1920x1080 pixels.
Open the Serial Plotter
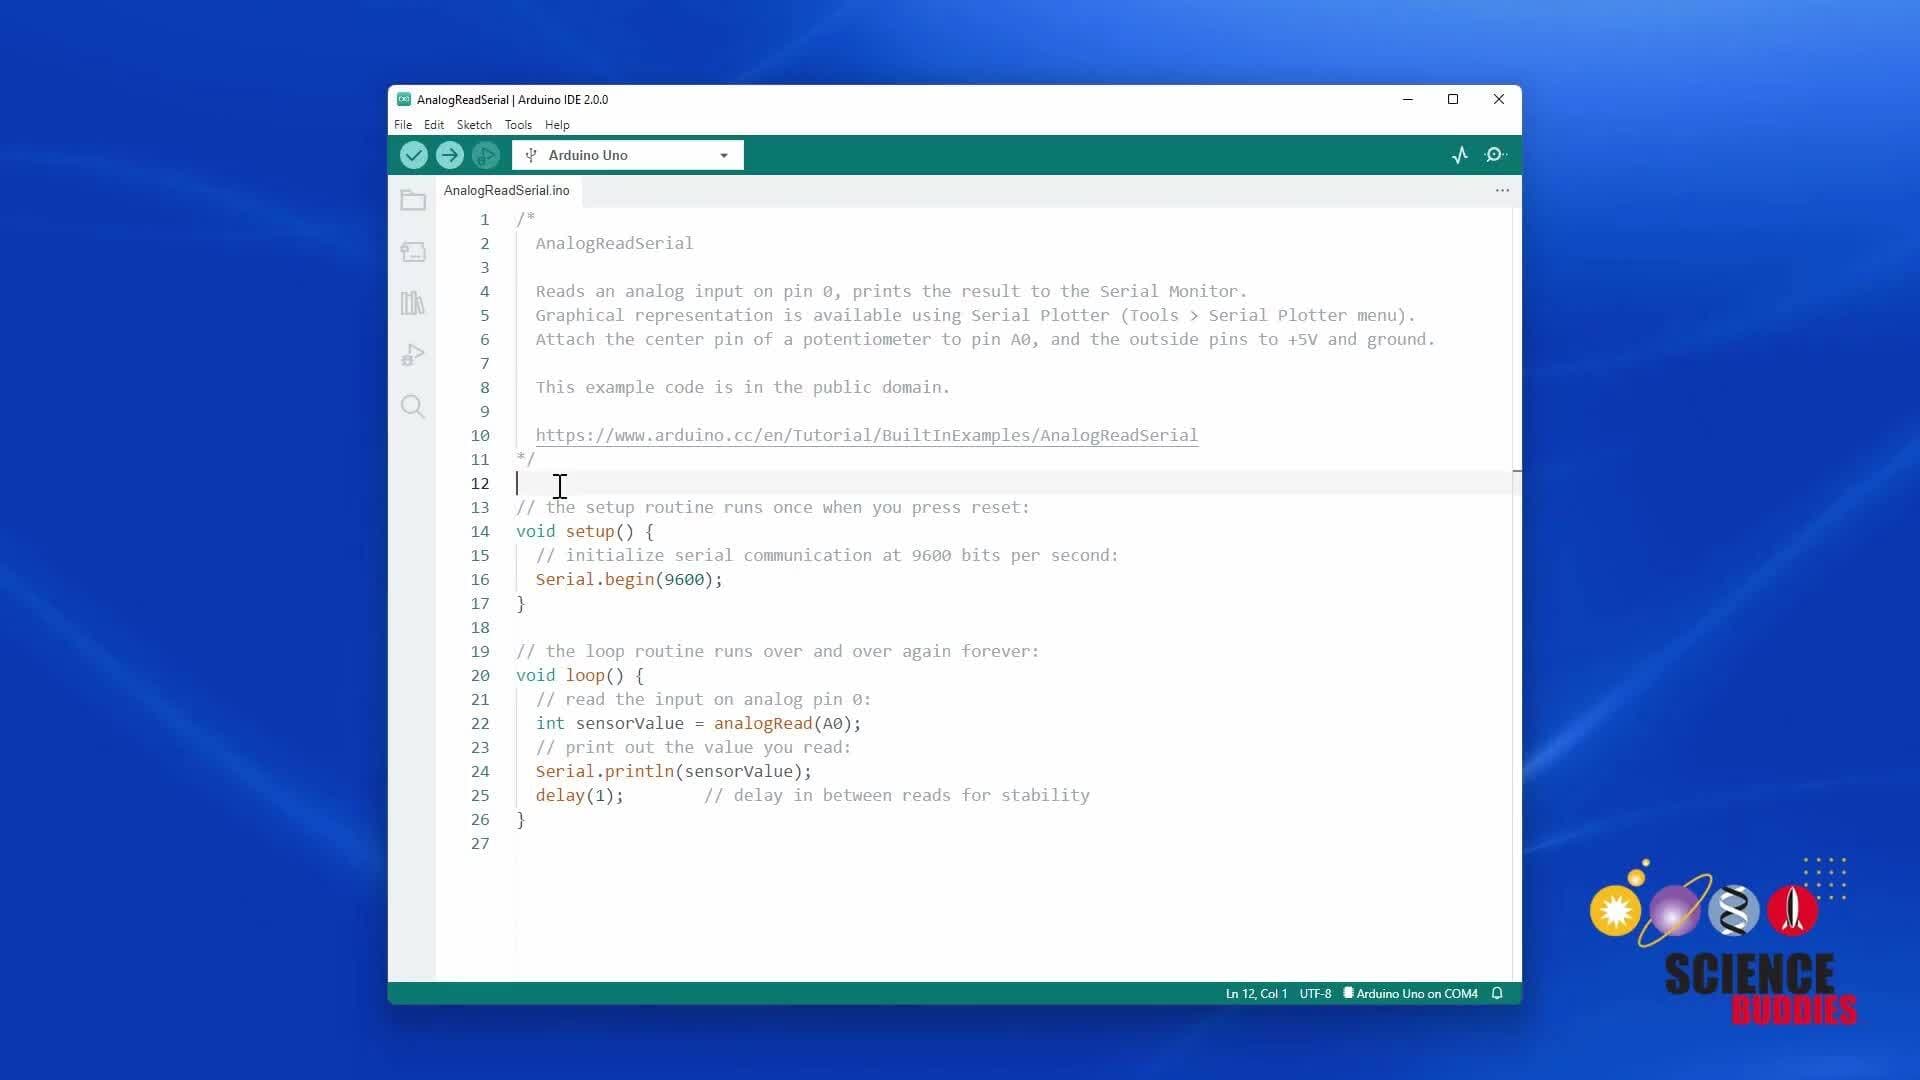[1460, 155]
